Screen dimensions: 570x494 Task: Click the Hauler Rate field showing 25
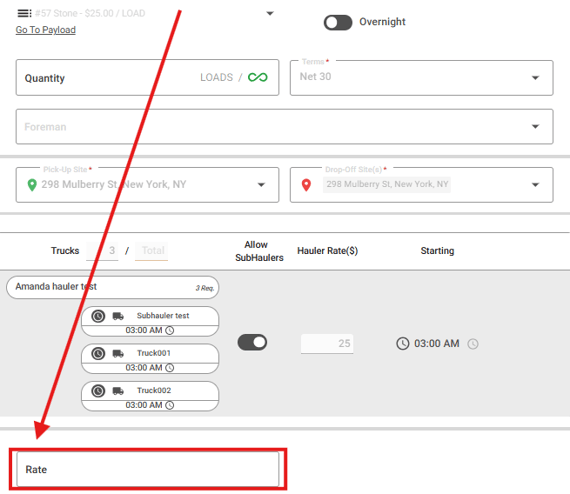coord(327,344)
